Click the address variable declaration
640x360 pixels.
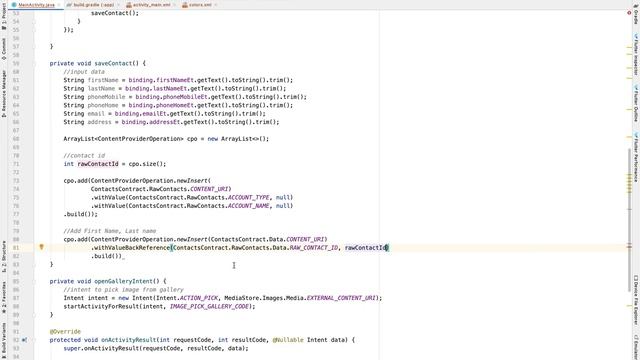99,122
